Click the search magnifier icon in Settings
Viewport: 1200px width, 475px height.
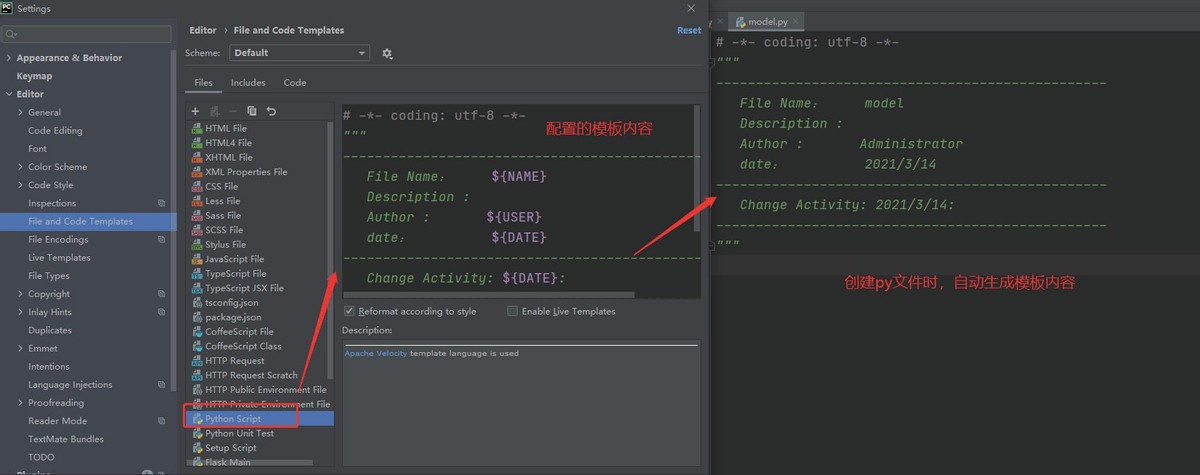click(10, 35)
